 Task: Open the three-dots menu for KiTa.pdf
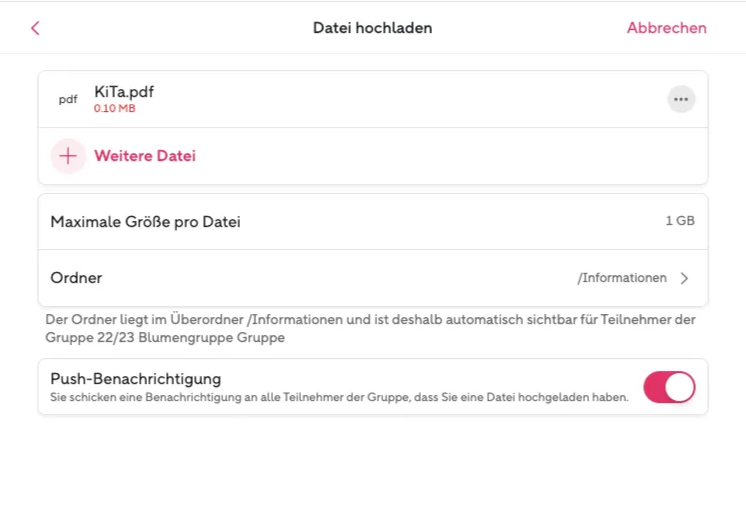tap(681, 99)
